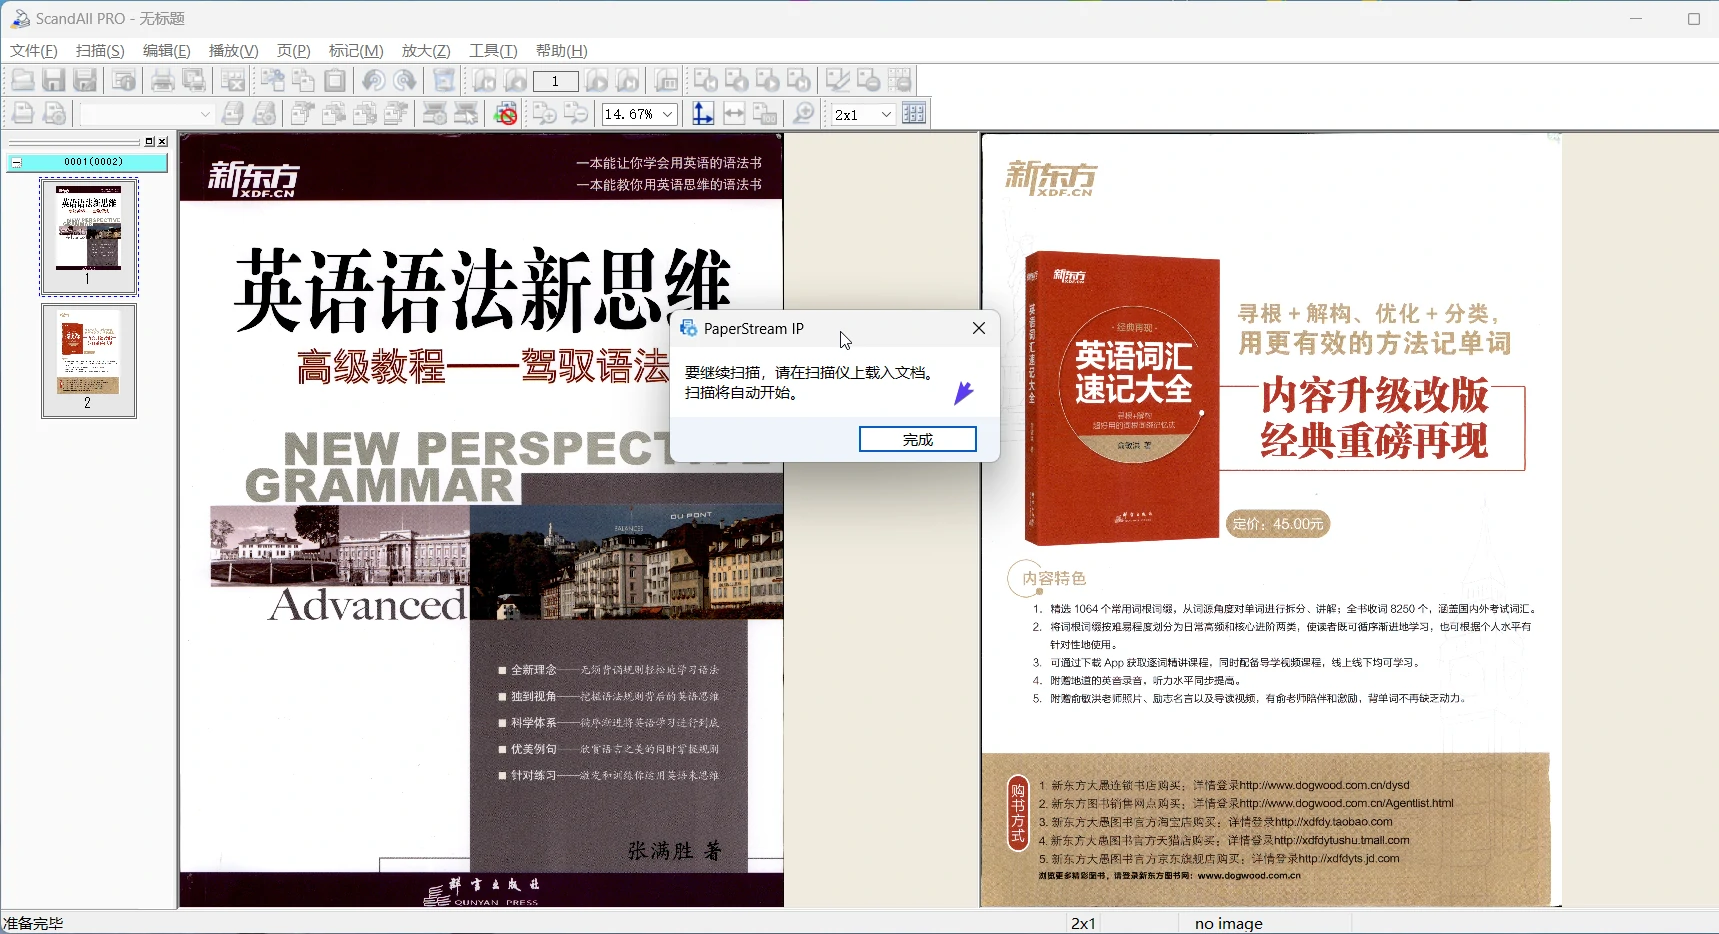Click the Print toolbar icon
1719x934 pixels.
pos(162,81)
